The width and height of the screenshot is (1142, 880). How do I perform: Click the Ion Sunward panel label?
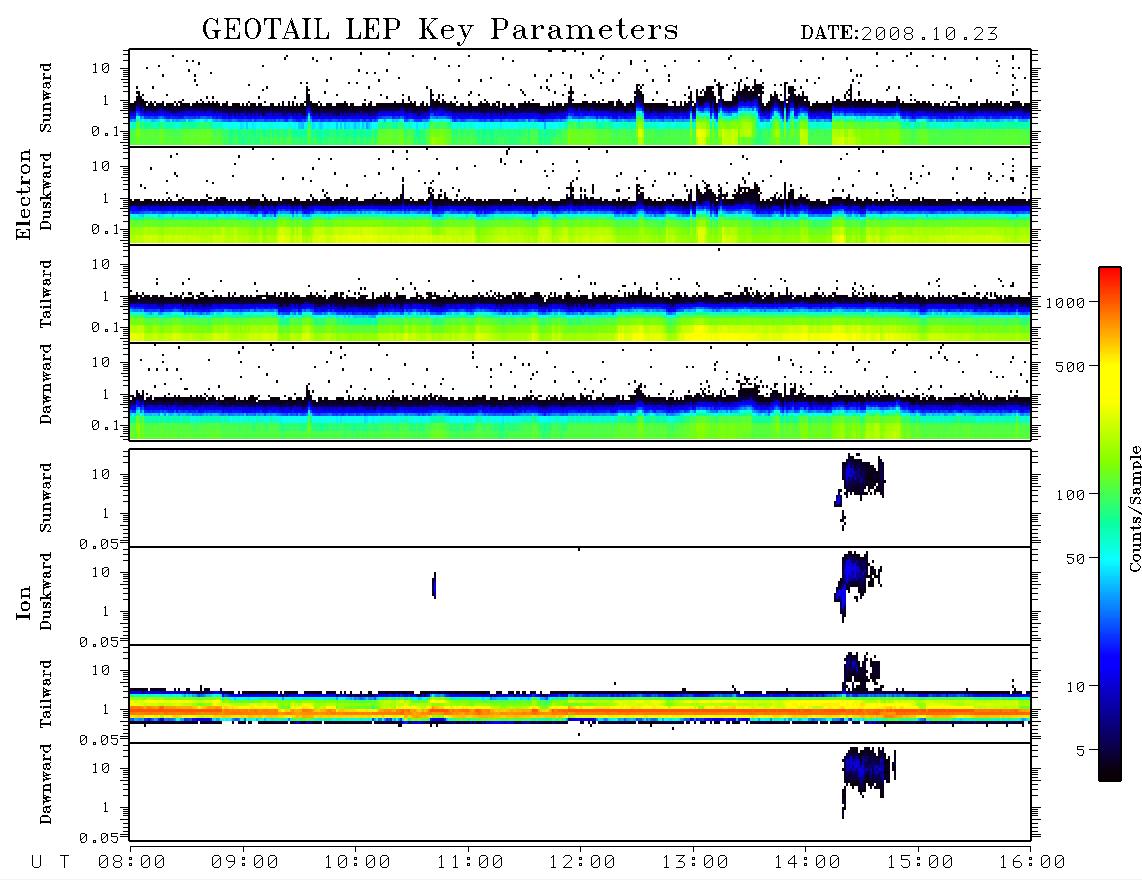[46, 498]
